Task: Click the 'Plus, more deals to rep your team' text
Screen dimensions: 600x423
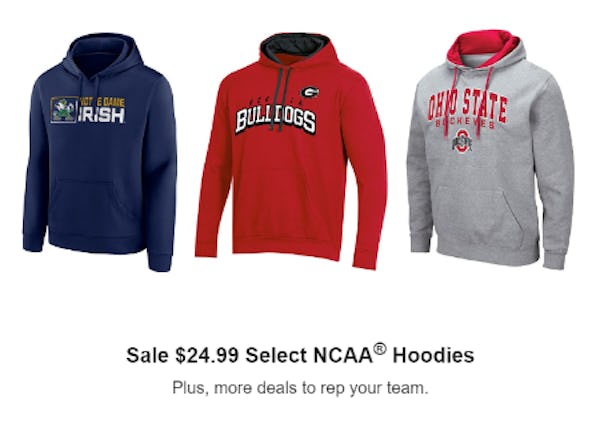Action: click(300, 388)
